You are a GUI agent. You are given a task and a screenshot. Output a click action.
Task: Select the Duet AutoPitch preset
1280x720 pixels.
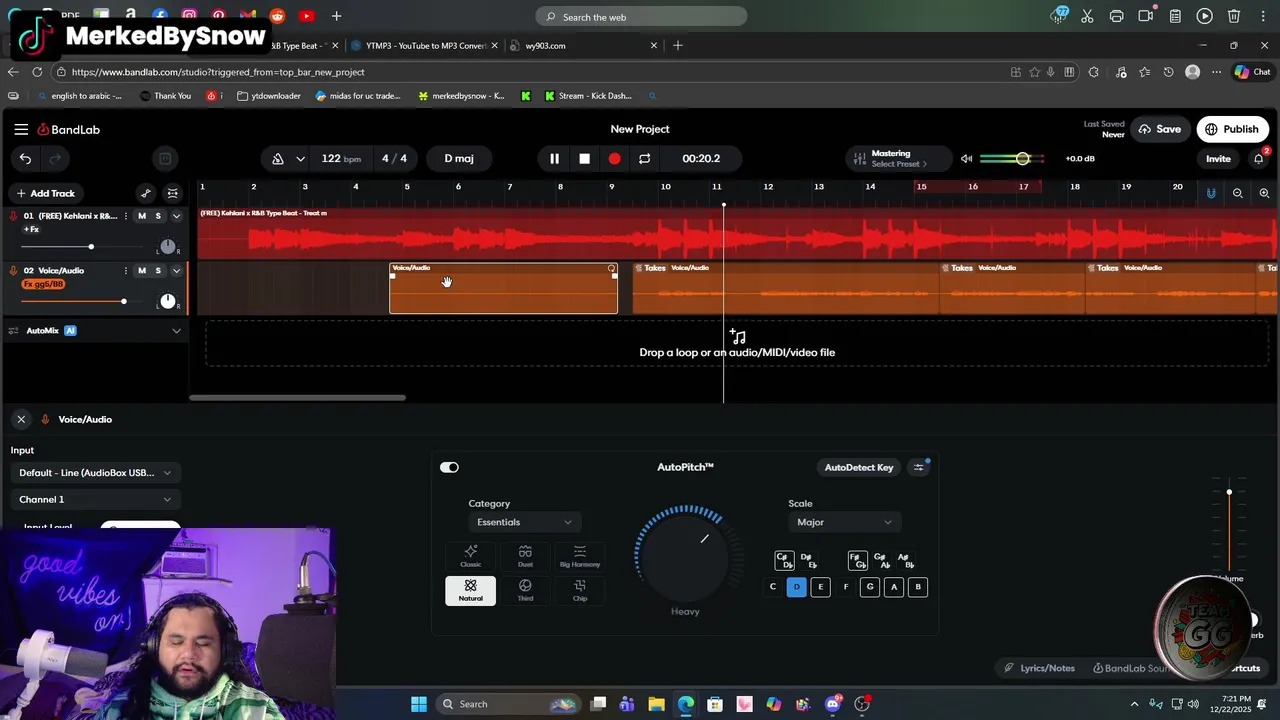tap(525, 556)
